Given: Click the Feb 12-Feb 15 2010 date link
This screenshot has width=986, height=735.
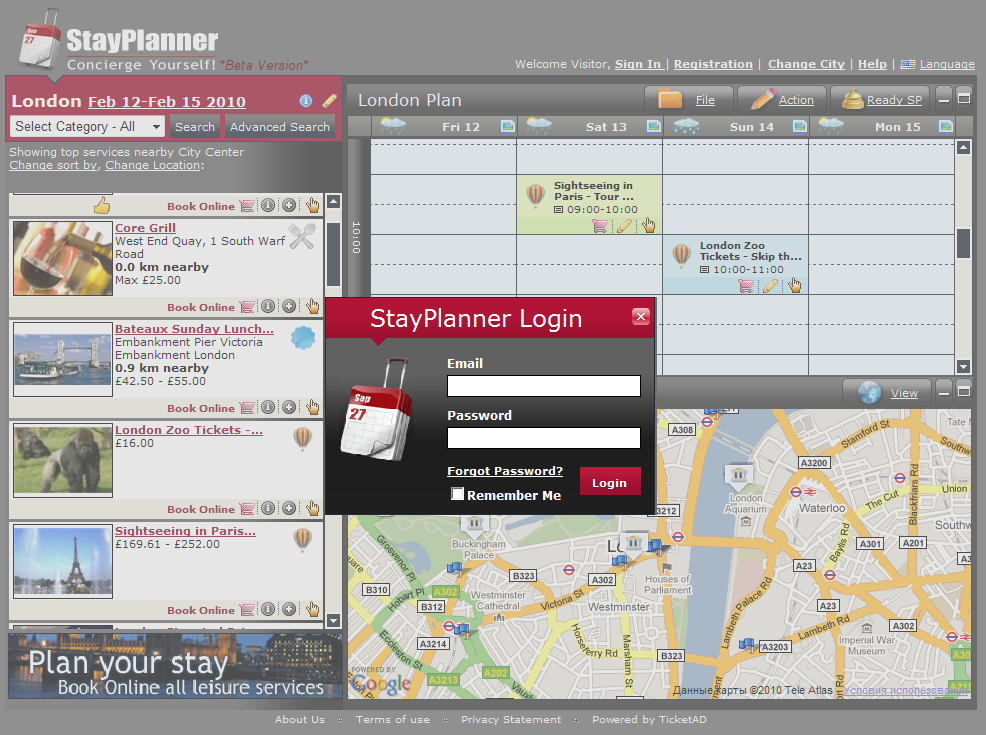Looking at the screenshot, I should (x=167, y=102).
